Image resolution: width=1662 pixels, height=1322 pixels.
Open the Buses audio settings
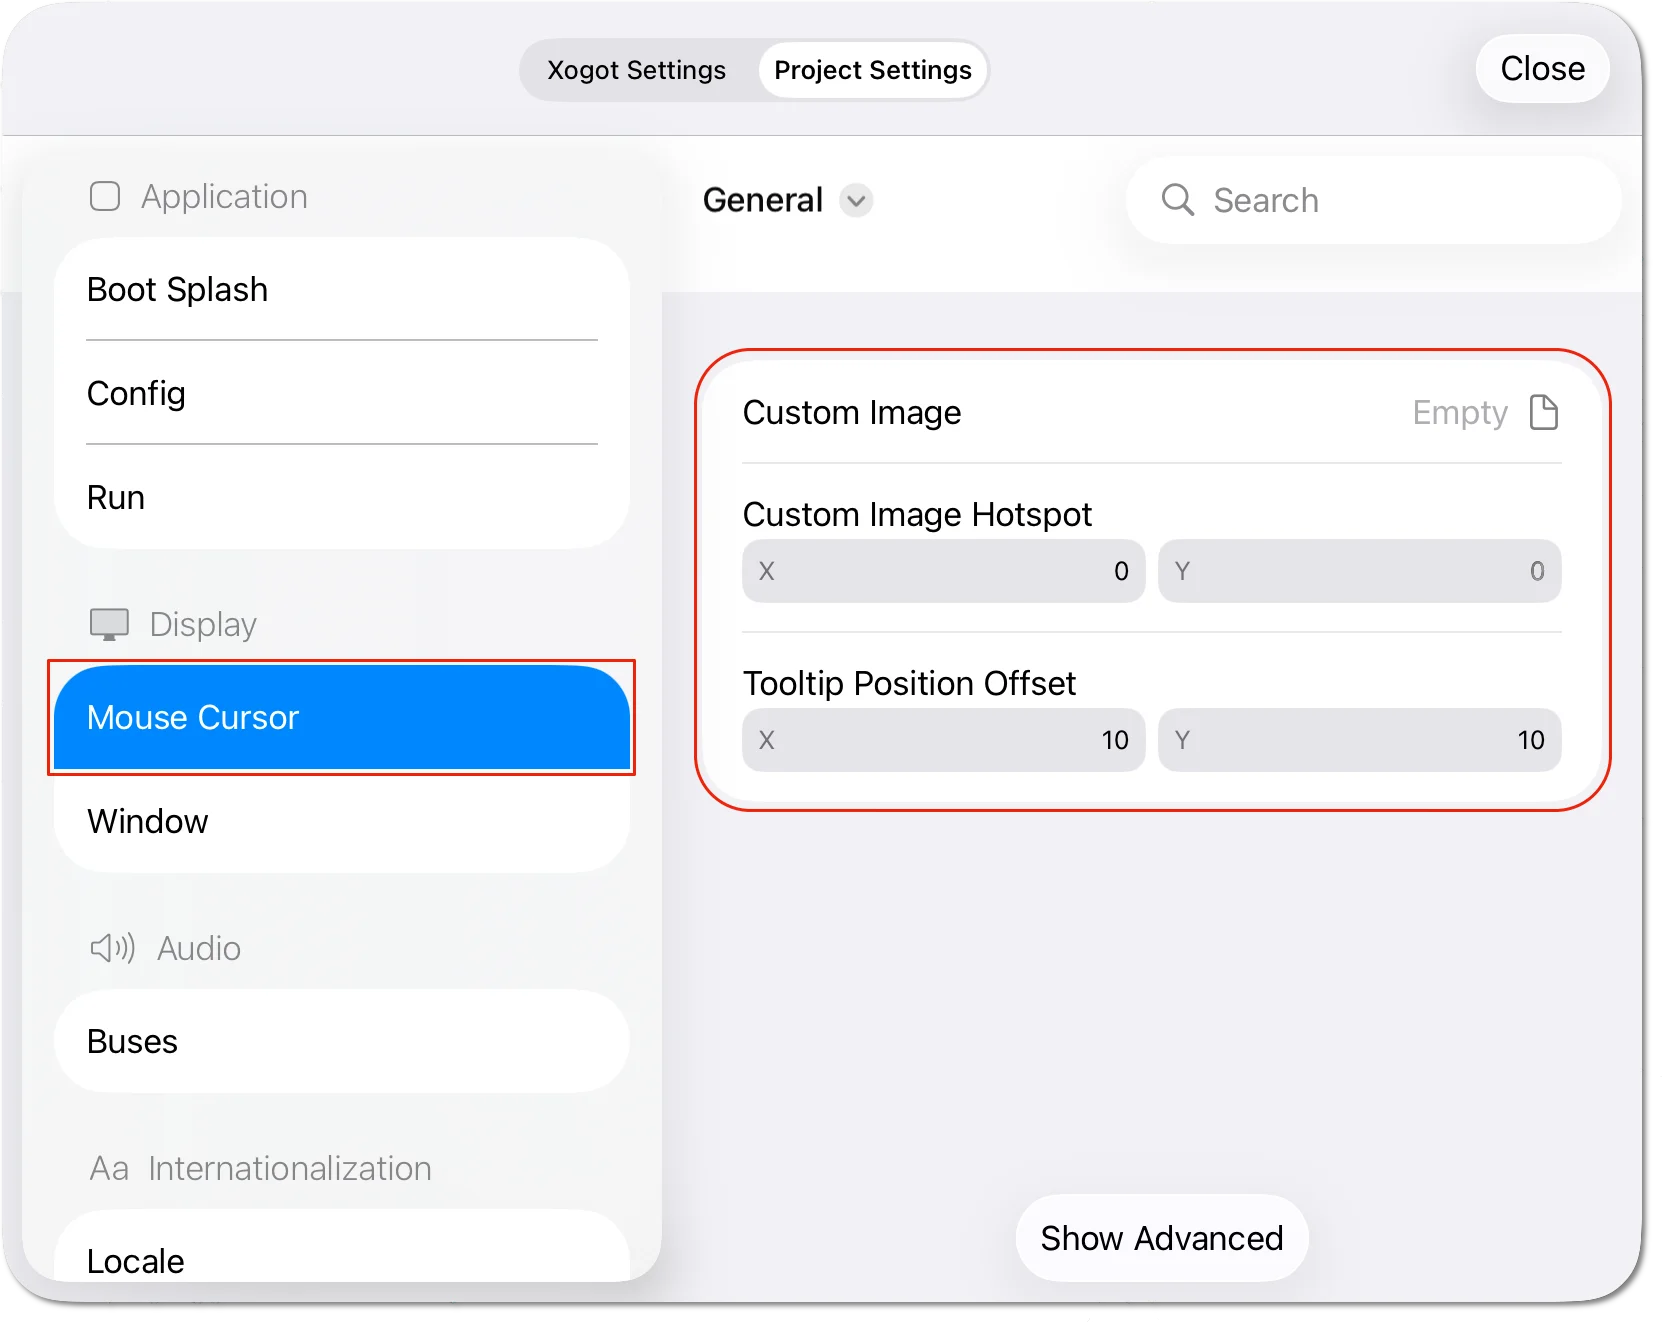coord(342,1041)
